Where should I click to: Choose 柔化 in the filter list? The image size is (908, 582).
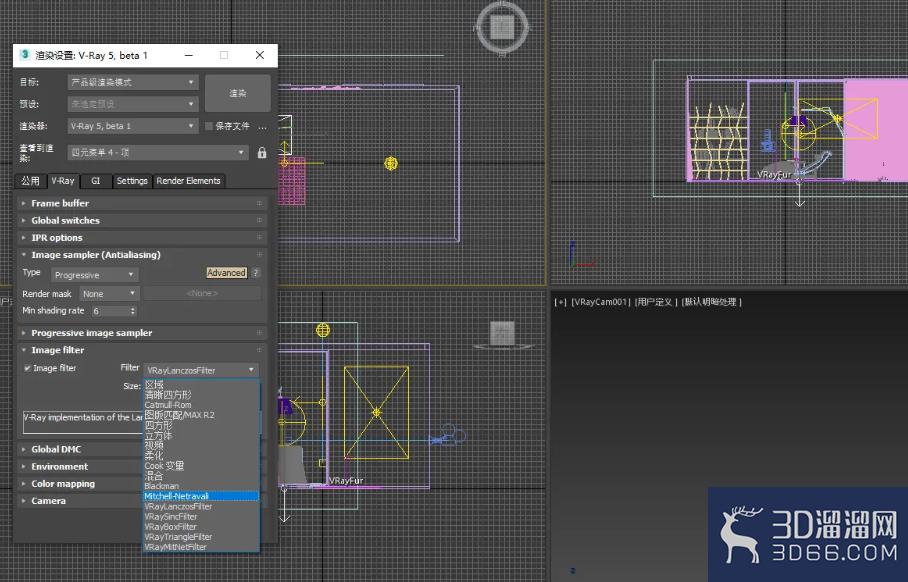click(201, 456)
